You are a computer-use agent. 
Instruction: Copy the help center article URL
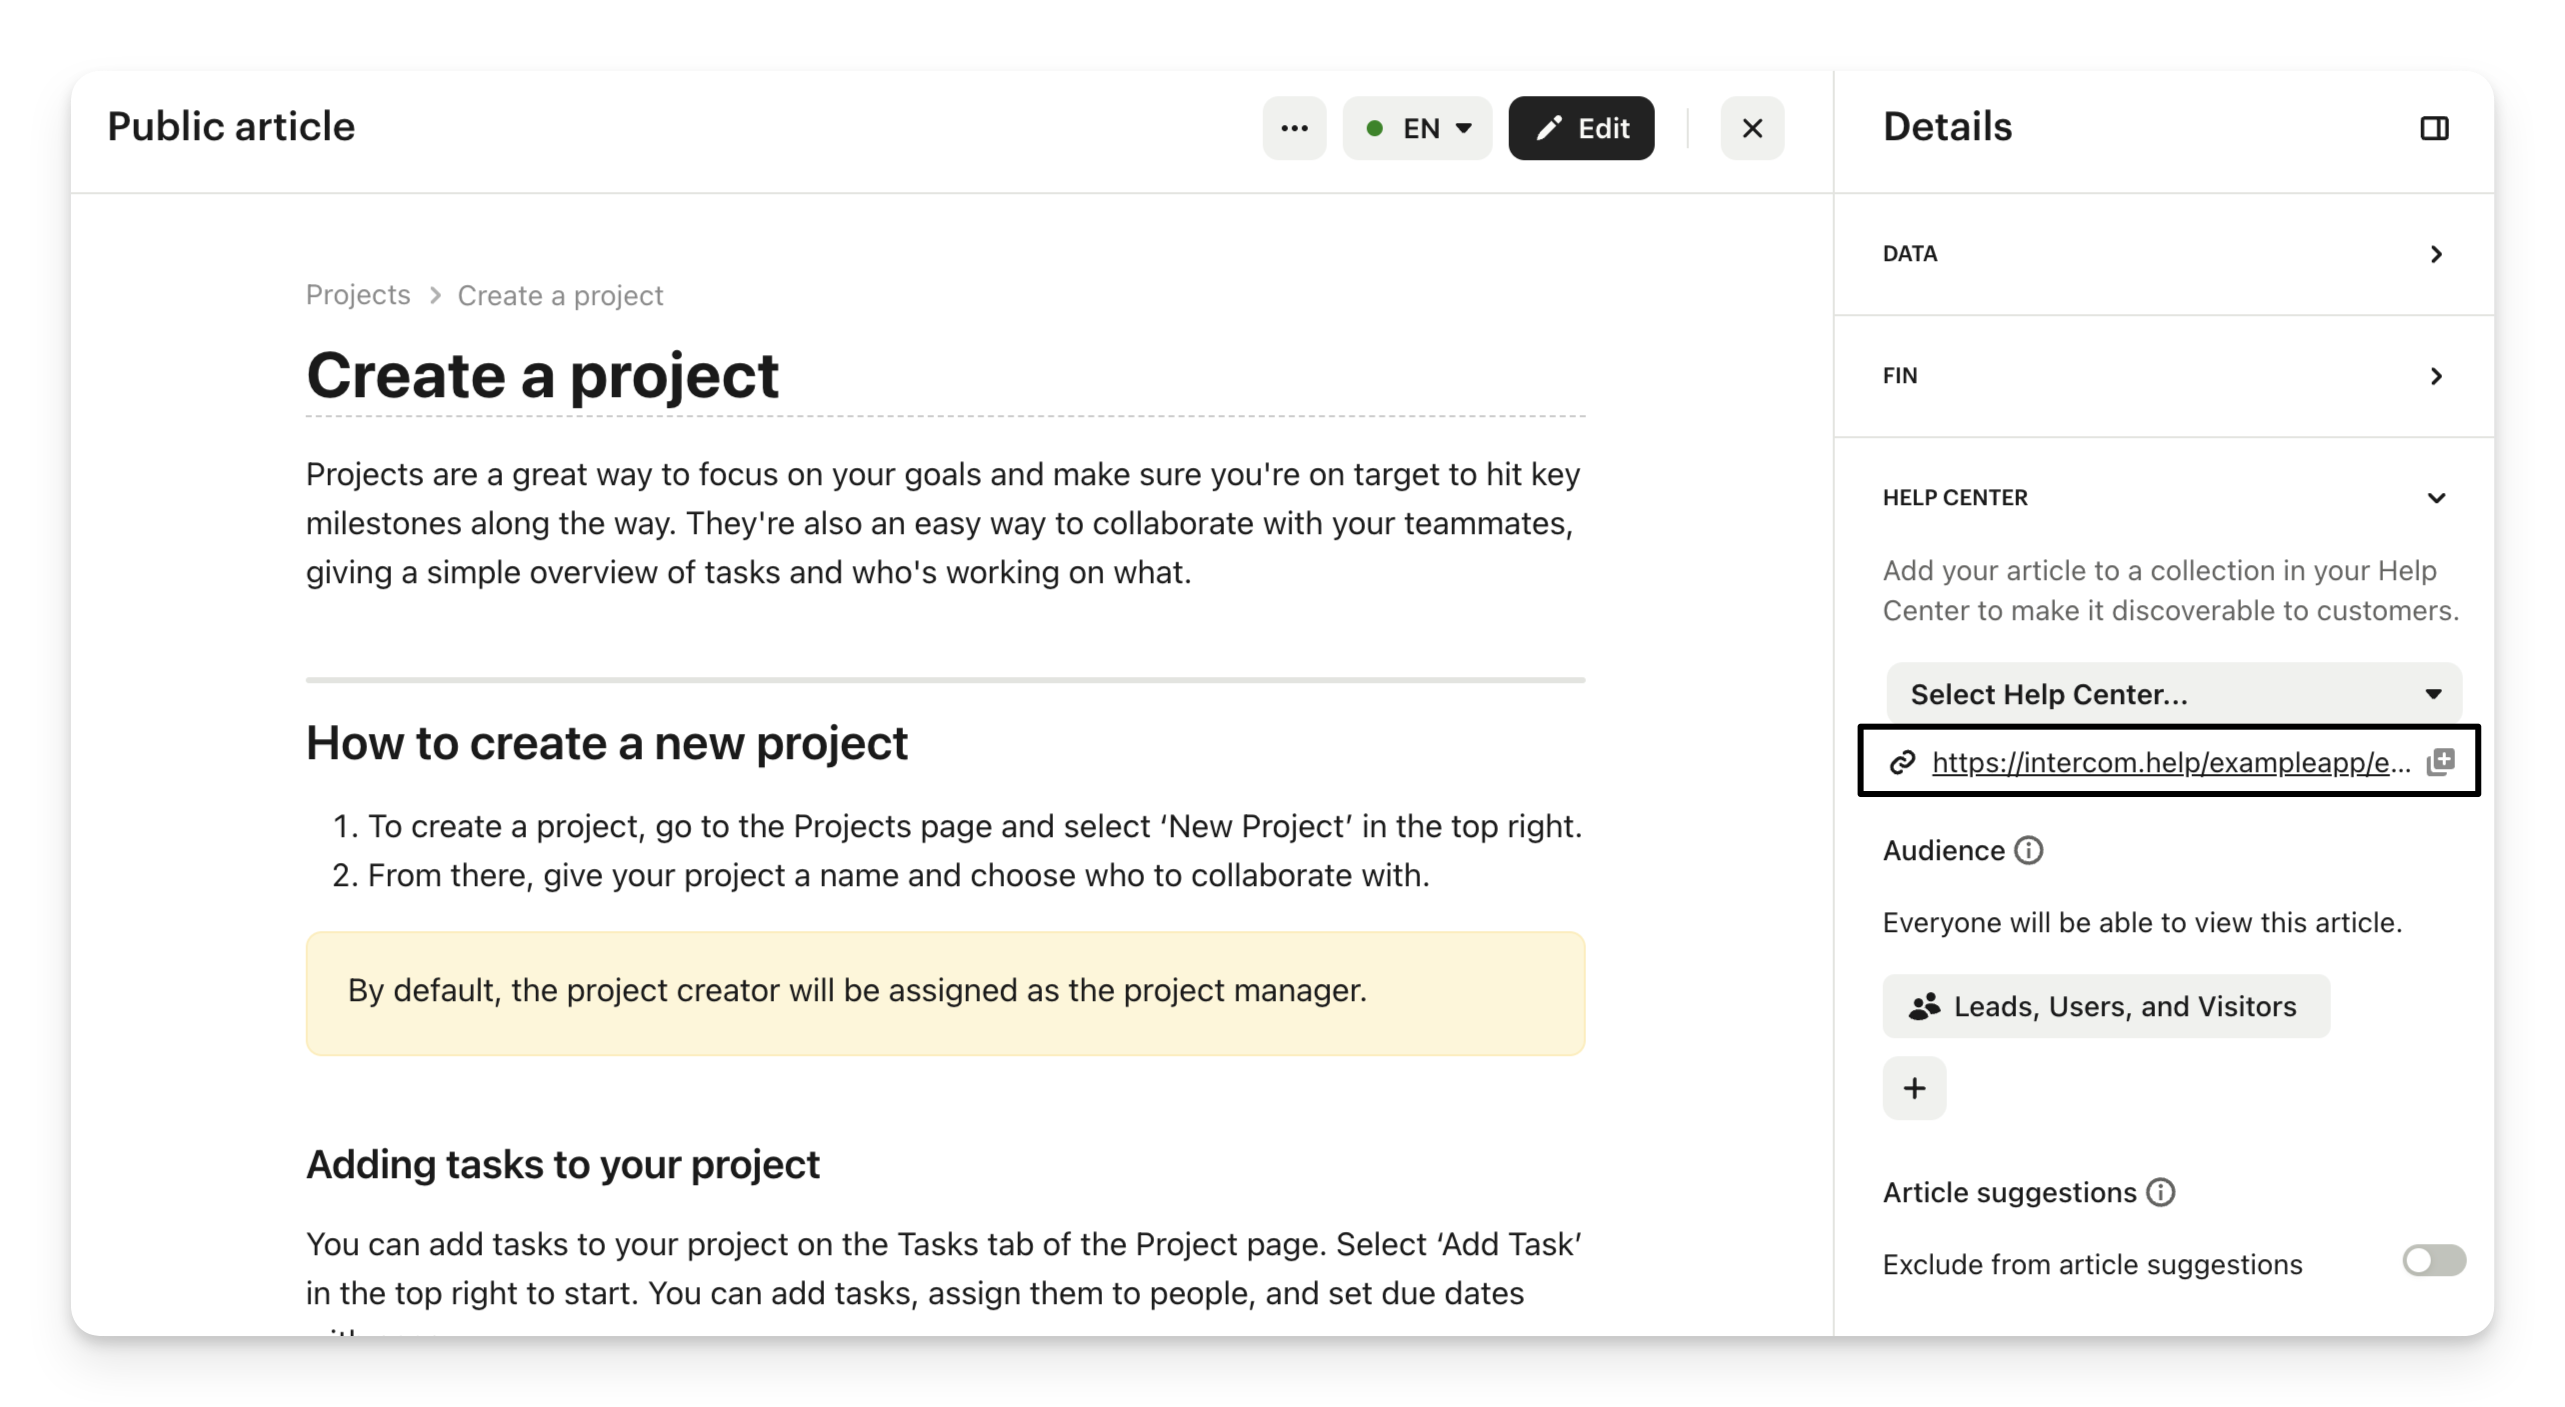(2440, 762)
